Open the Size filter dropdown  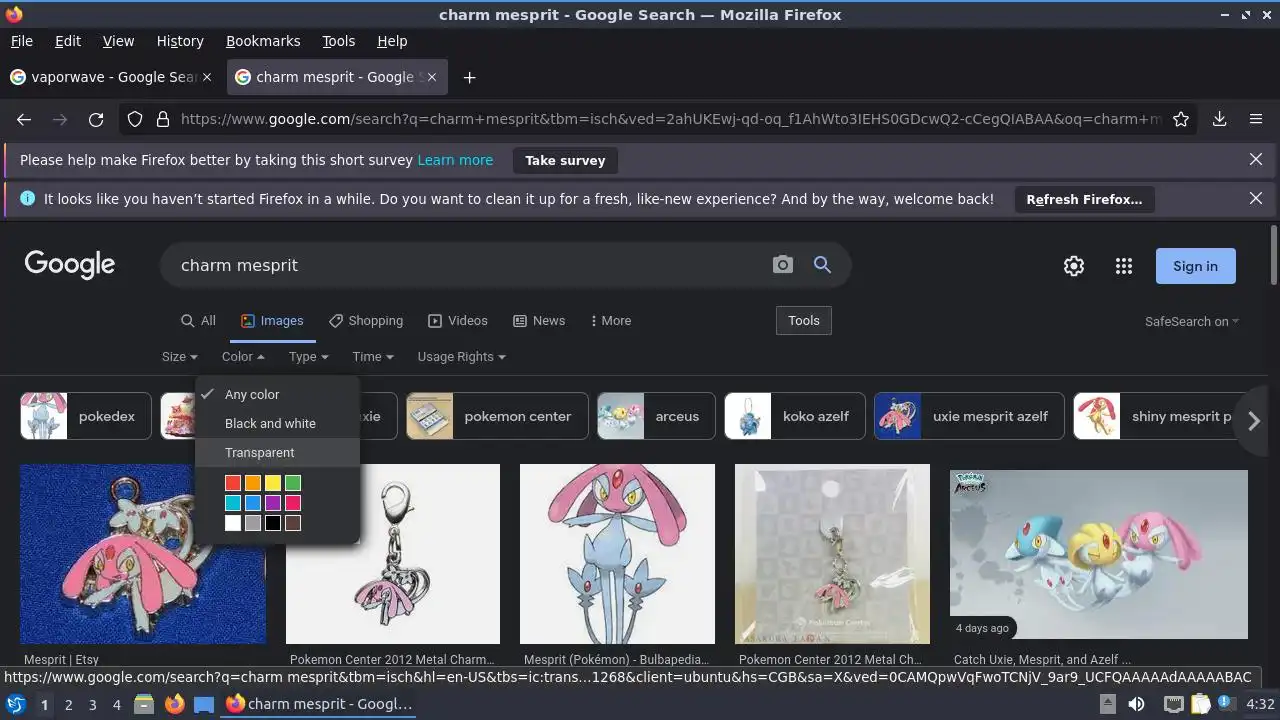coord(180,357)
